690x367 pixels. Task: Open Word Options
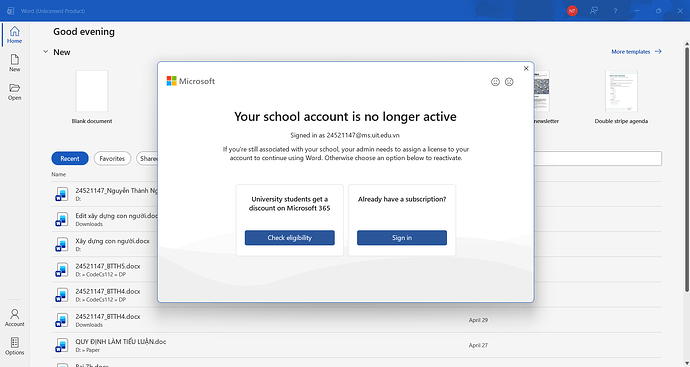point(15,346)
